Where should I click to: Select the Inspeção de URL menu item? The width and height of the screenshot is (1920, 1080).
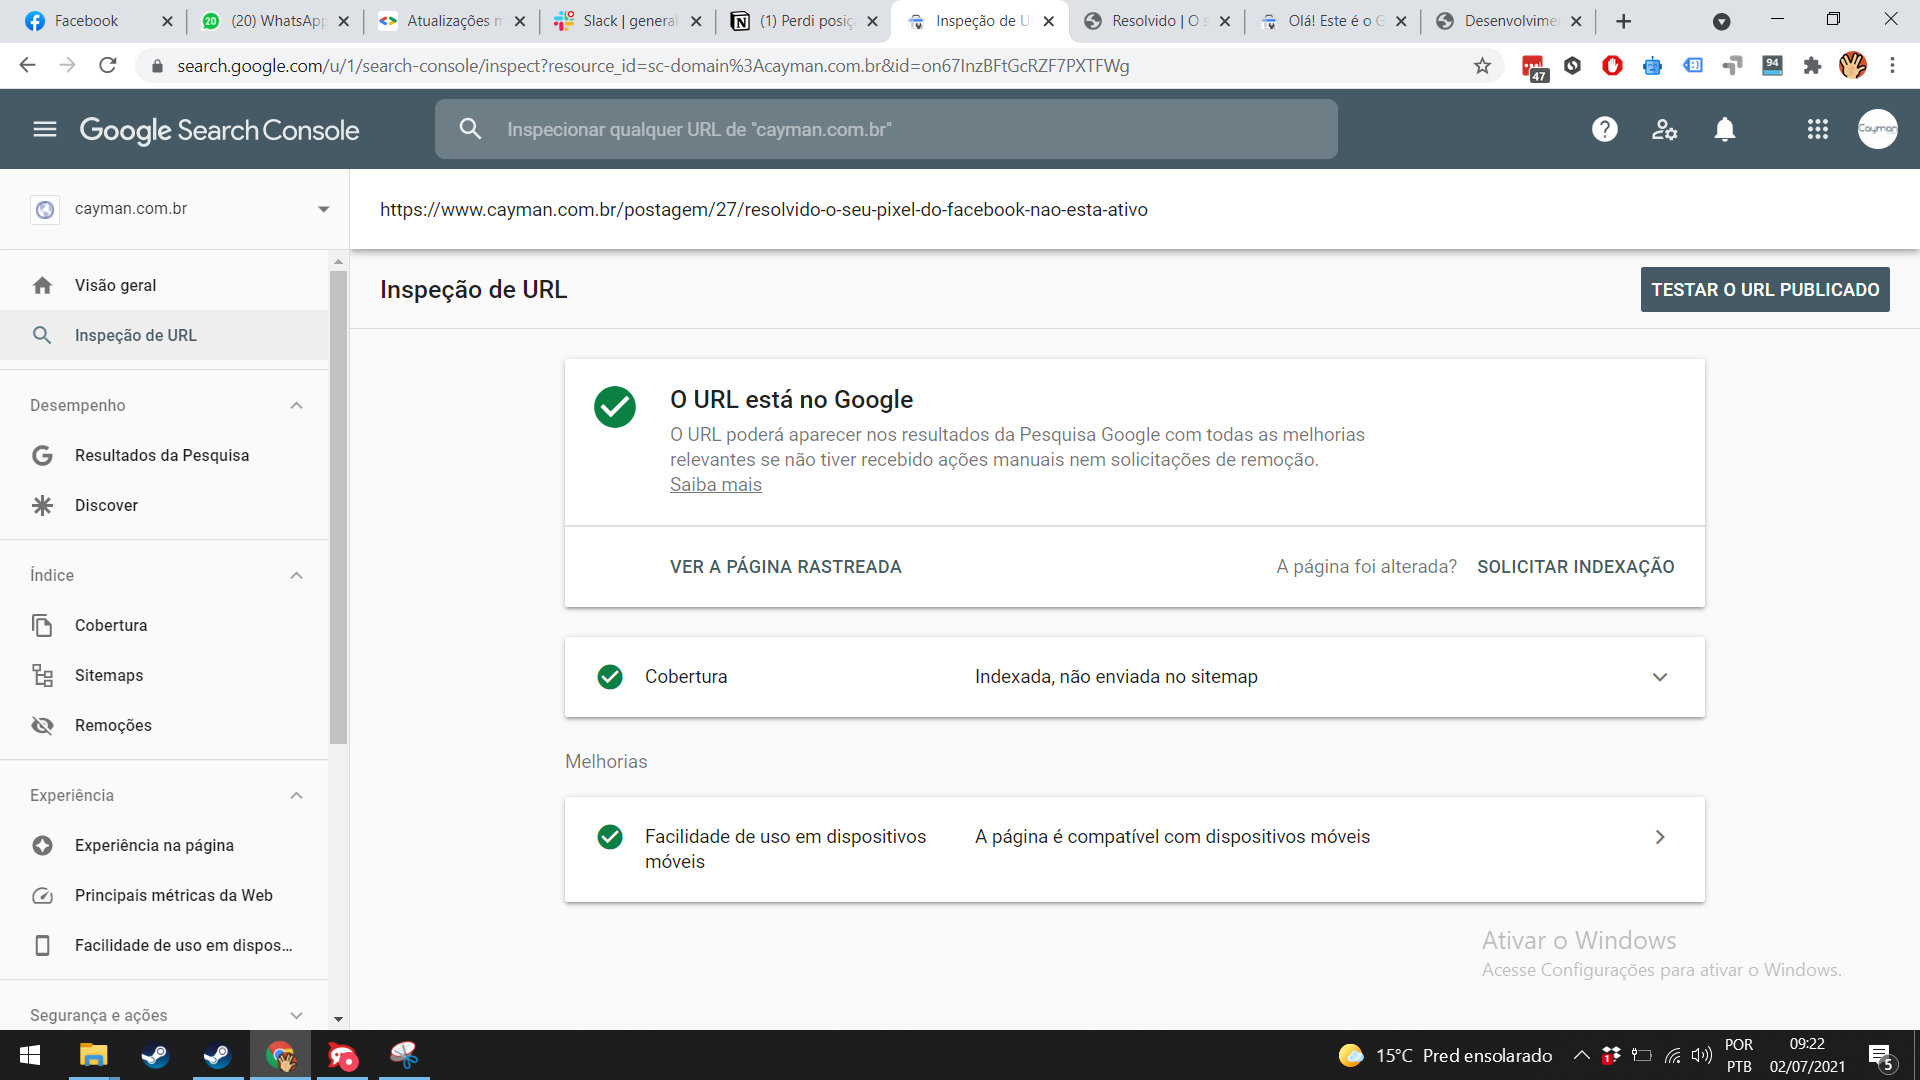click(x=136, y=335)
